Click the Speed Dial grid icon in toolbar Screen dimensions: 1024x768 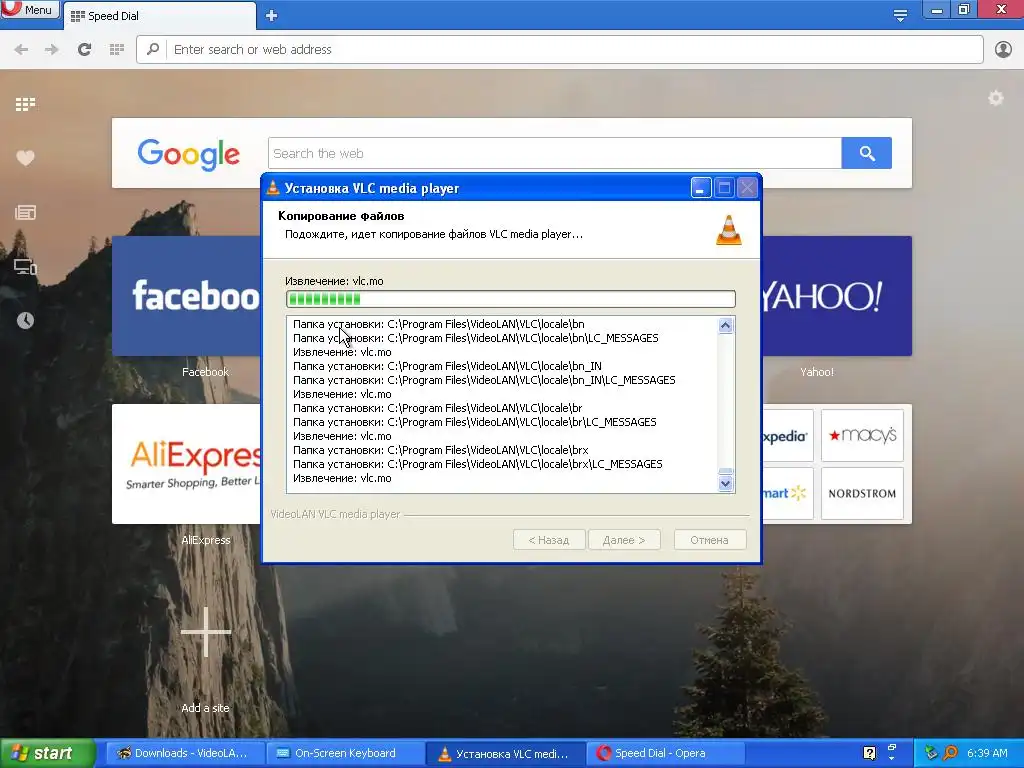(117, 50)
